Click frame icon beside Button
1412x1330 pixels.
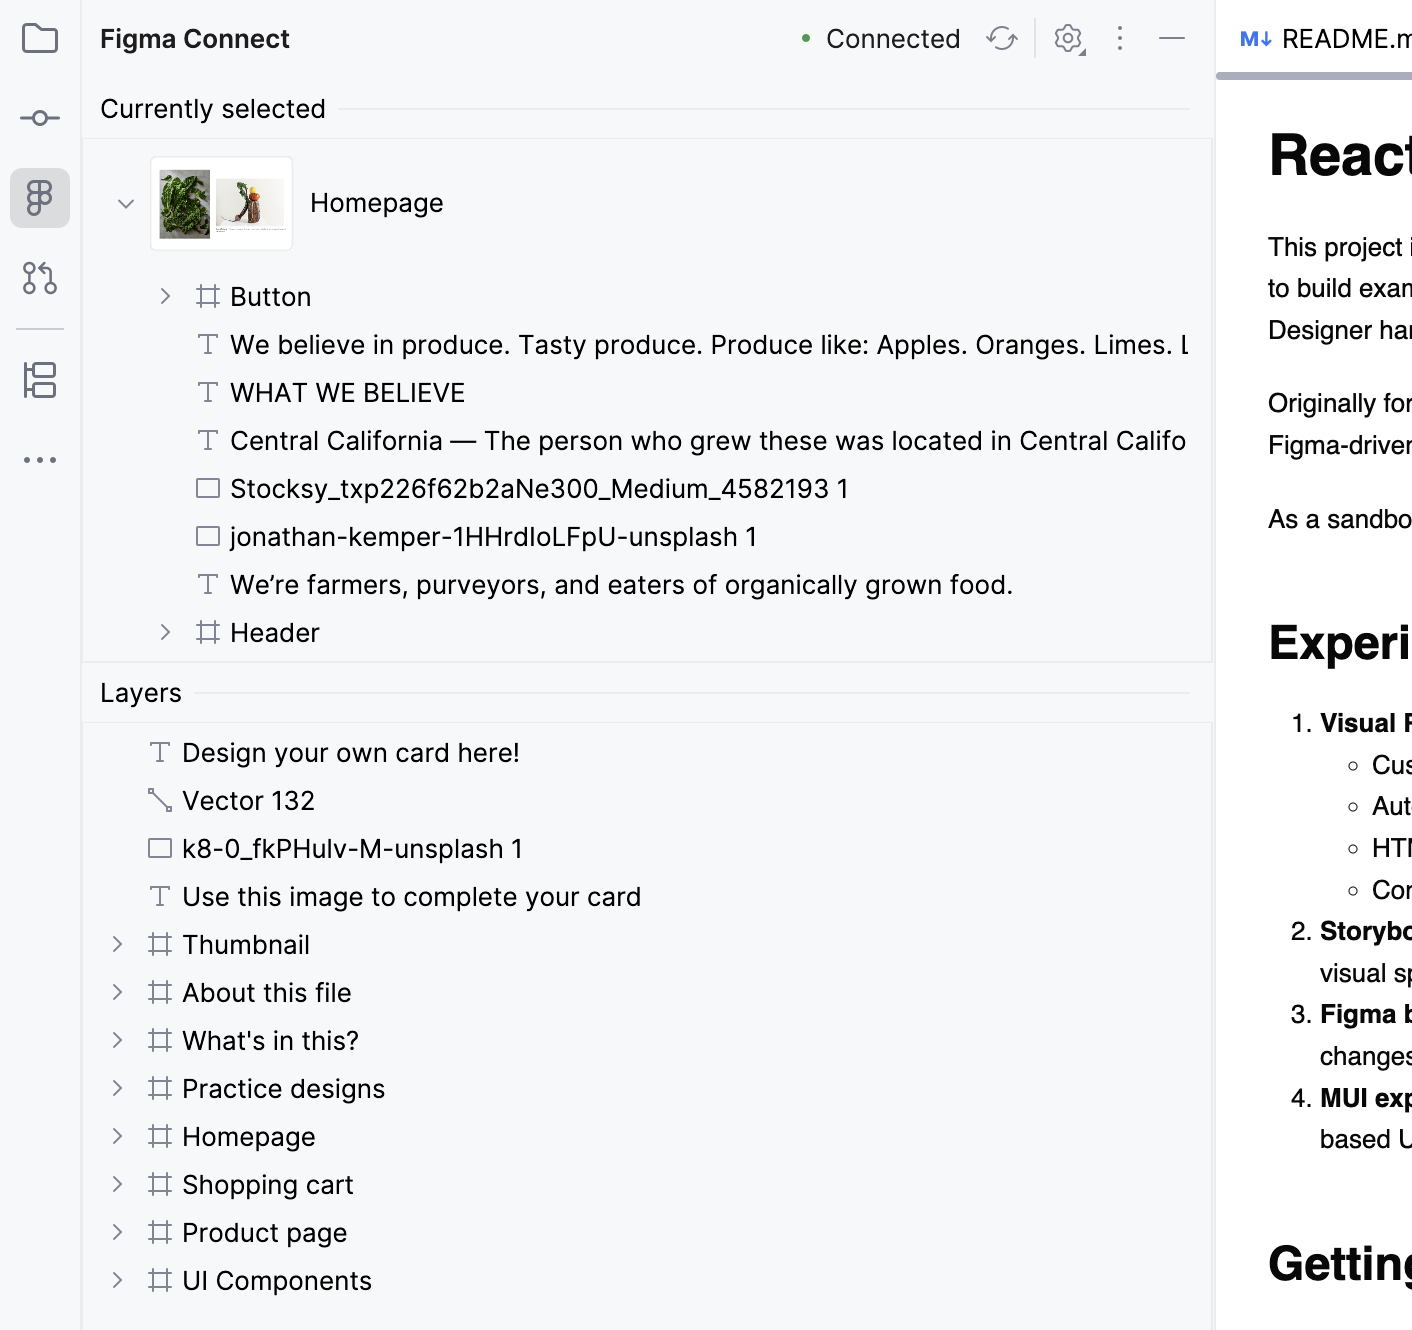pos(208,296)
